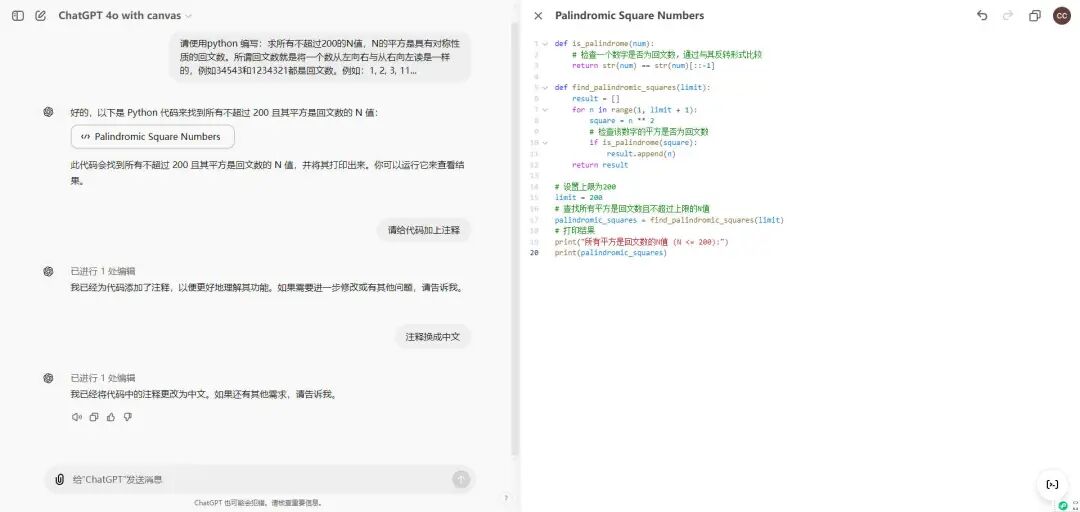Image resolution: width=1080 pixels, height=512 pixels.
Task: Give thumbs down to last reply
Action: (127, 417)
